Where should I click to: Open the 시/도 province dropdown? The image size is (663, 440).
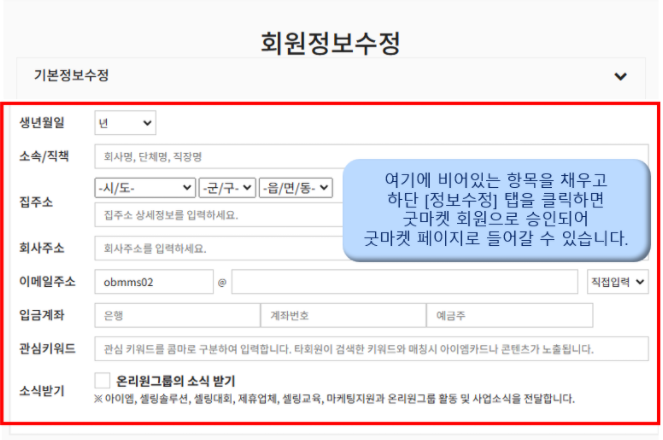(145, 188)
